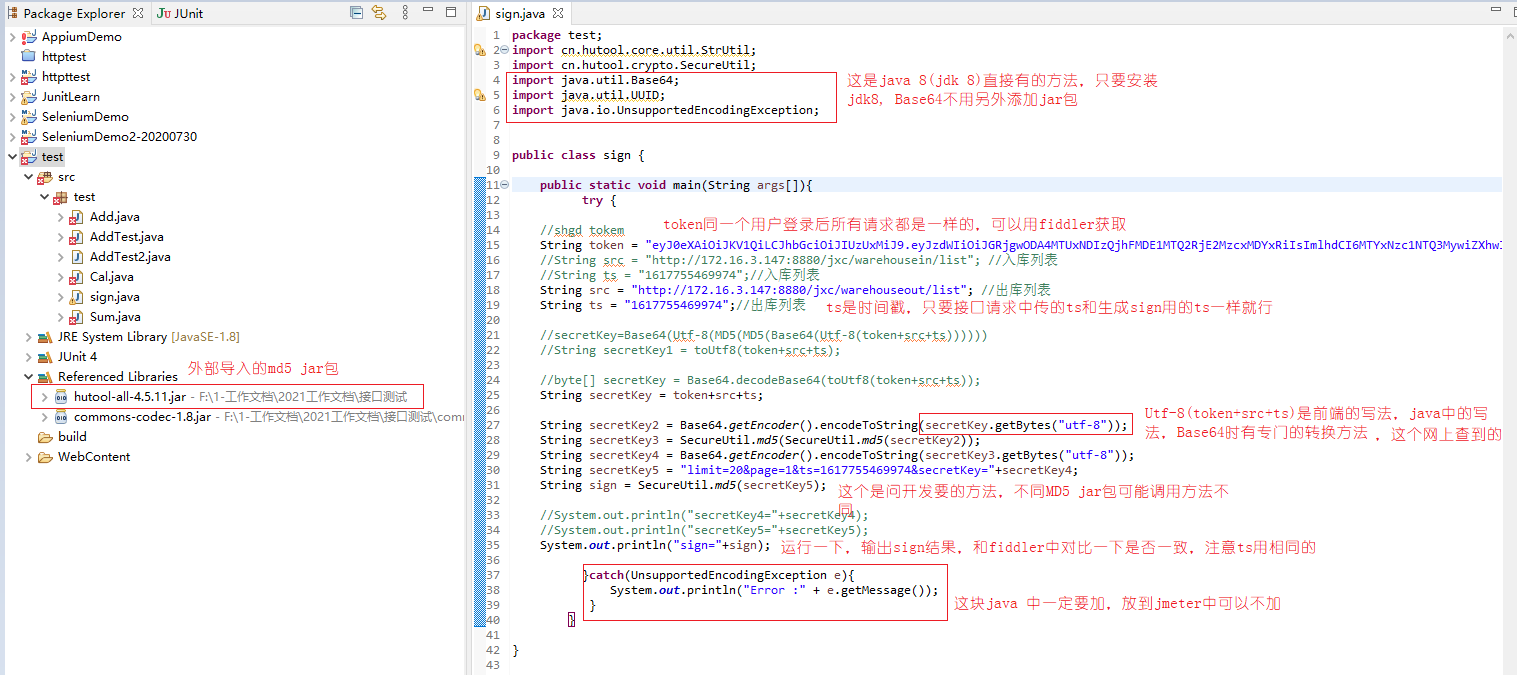1517x675 pixels.
Task: Click the Add.java file icon
Action: click(77, 217)
